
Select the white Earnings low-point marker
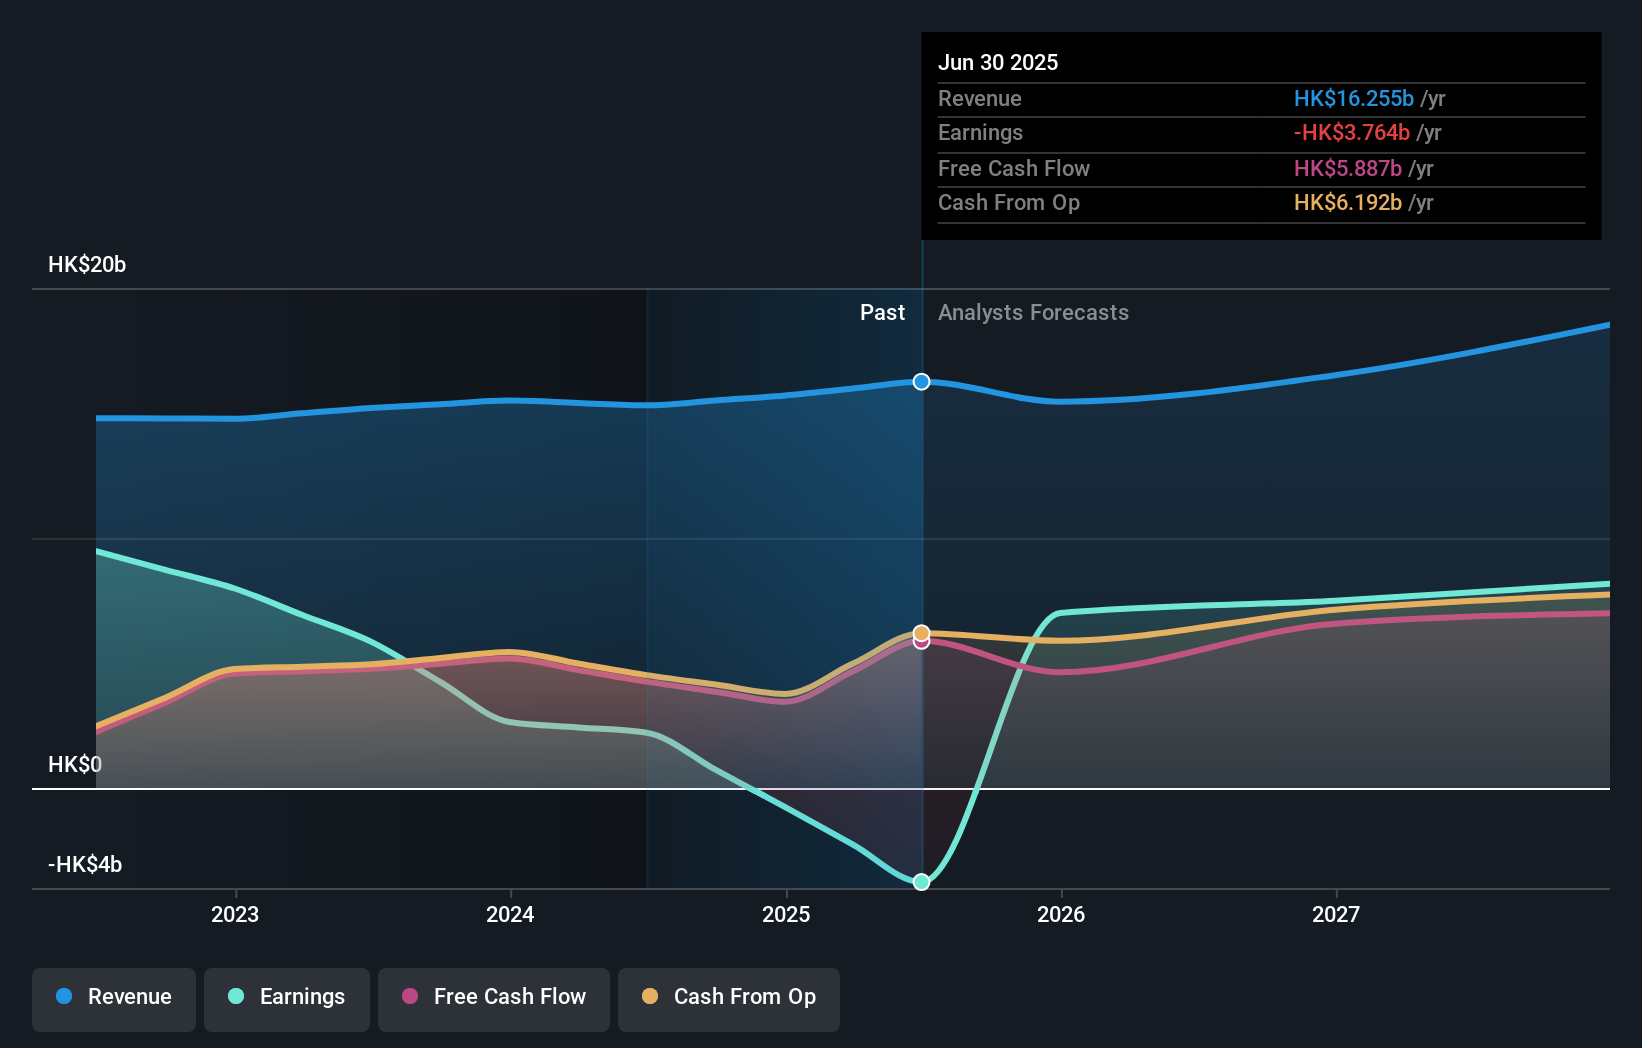(x=921, y=881)
